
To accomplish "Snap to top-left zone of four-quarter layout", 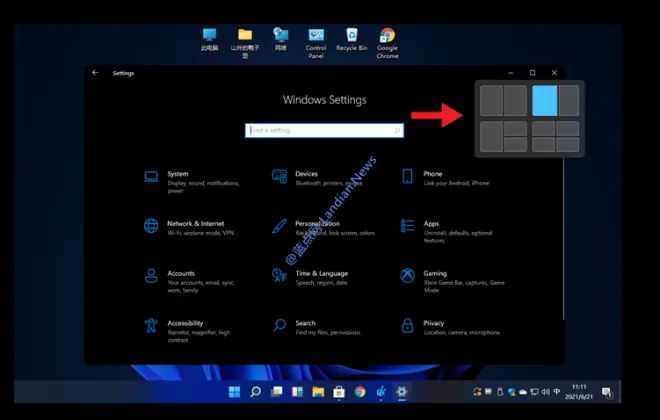I will coord(543,129).
